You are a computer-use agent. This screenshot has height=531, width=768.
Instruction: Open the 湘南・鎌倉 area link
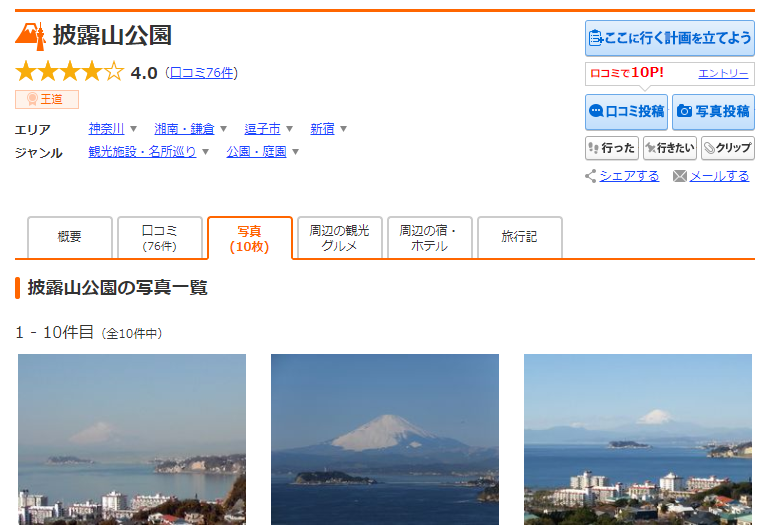[x=184, y=129]
